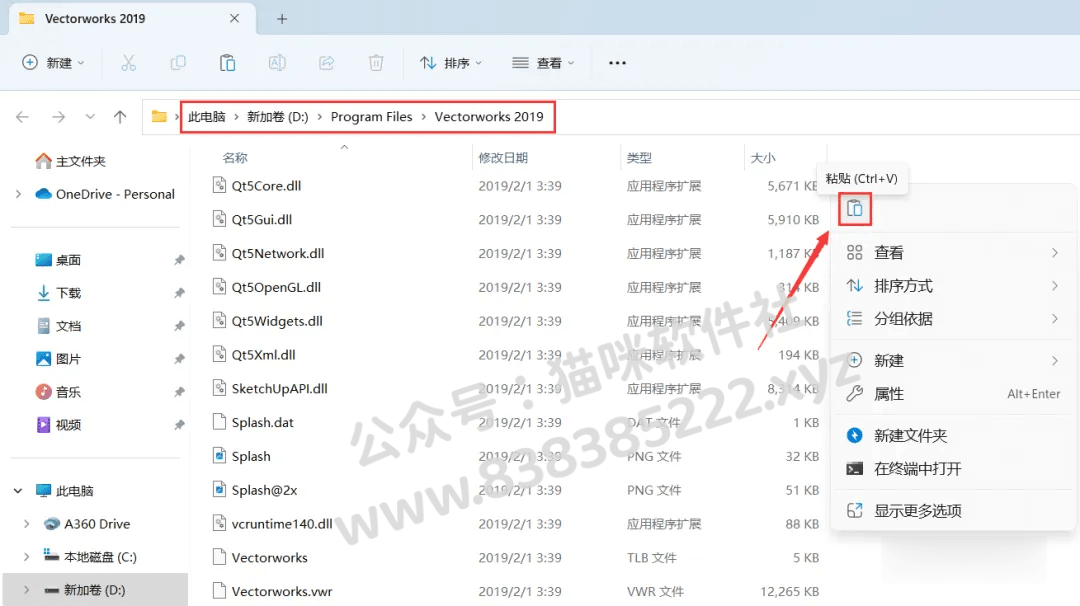The image size is (1080, 606).
Task: Unpin 桌面 using its pin icon
Action: pyautogui.click(x=179, y=260)
